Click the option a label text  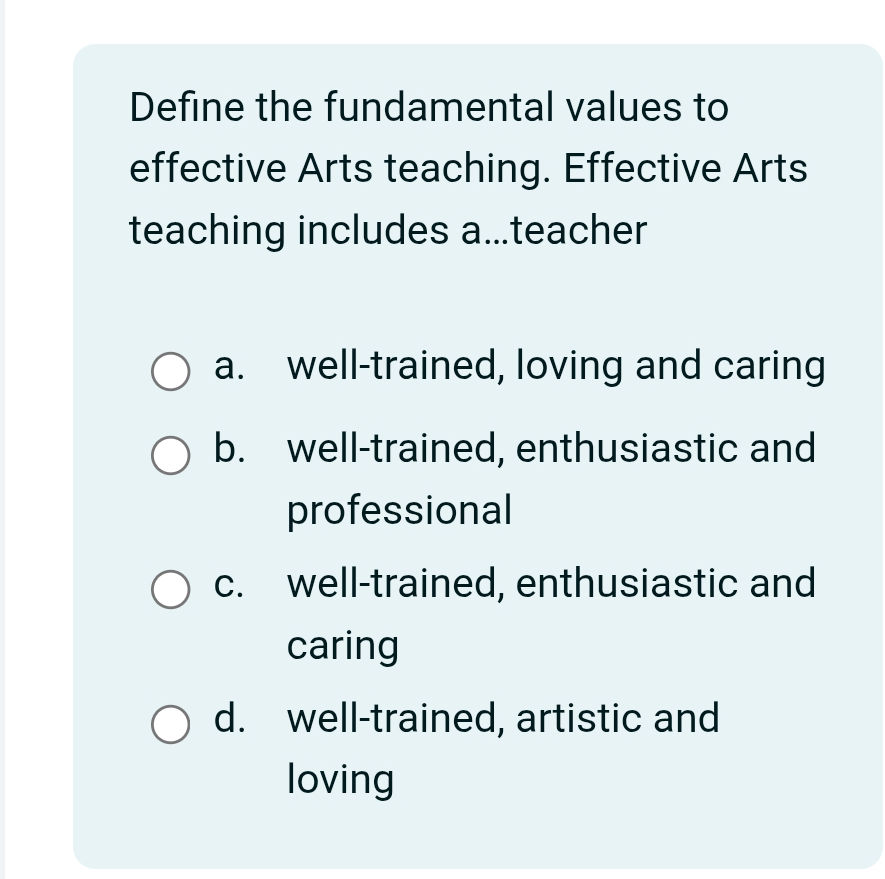point(228,367)
